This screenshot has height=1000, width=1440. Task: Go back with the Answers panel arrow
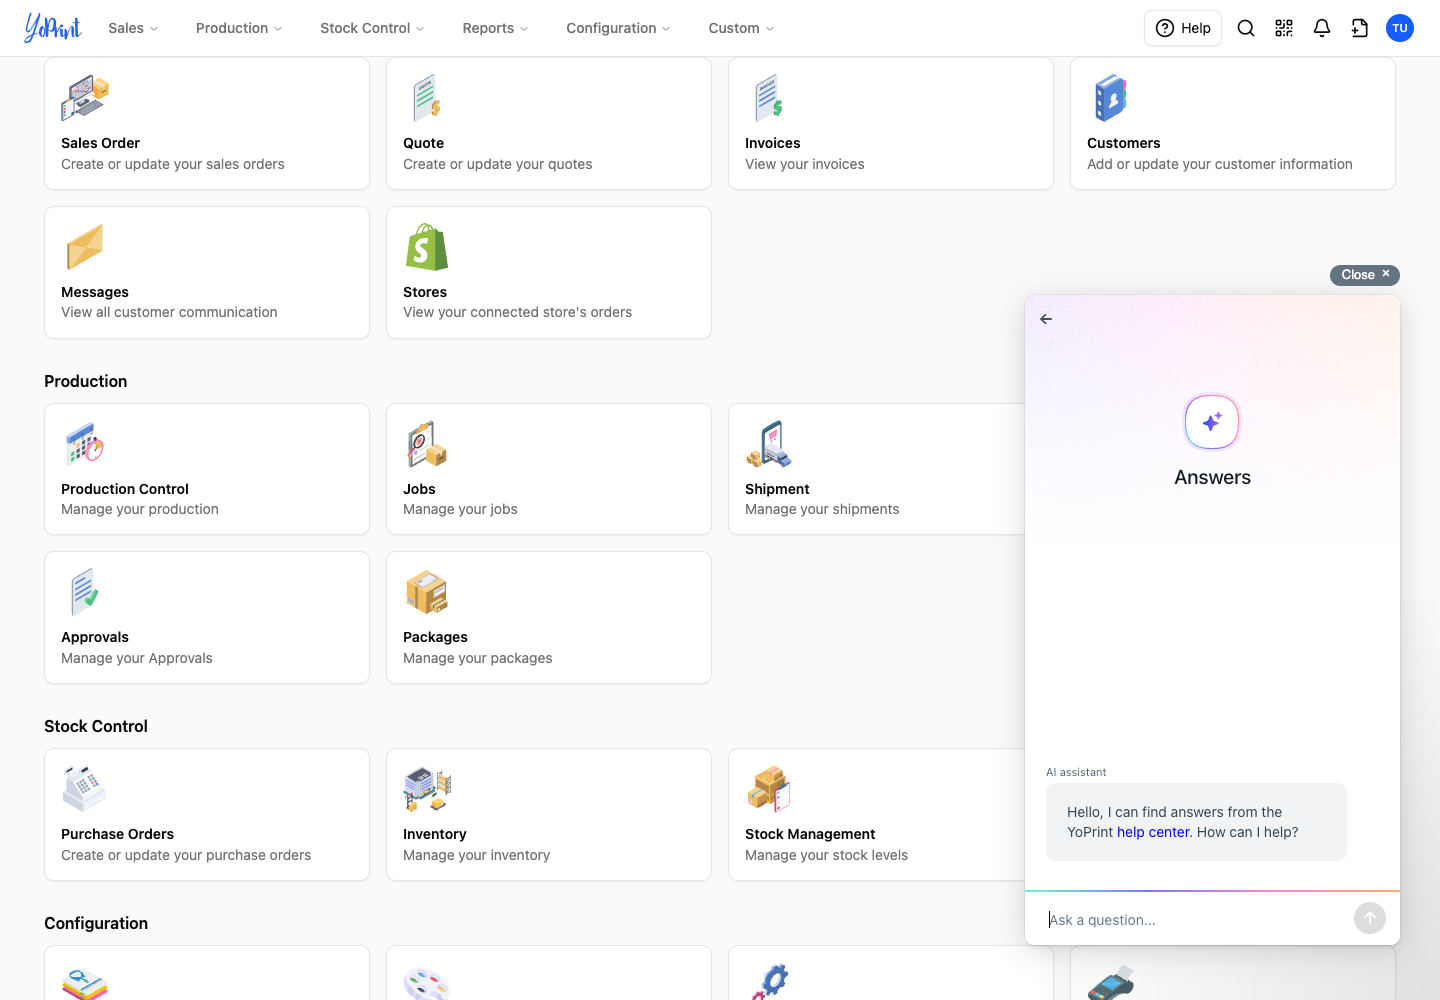tap(1046, 319)
